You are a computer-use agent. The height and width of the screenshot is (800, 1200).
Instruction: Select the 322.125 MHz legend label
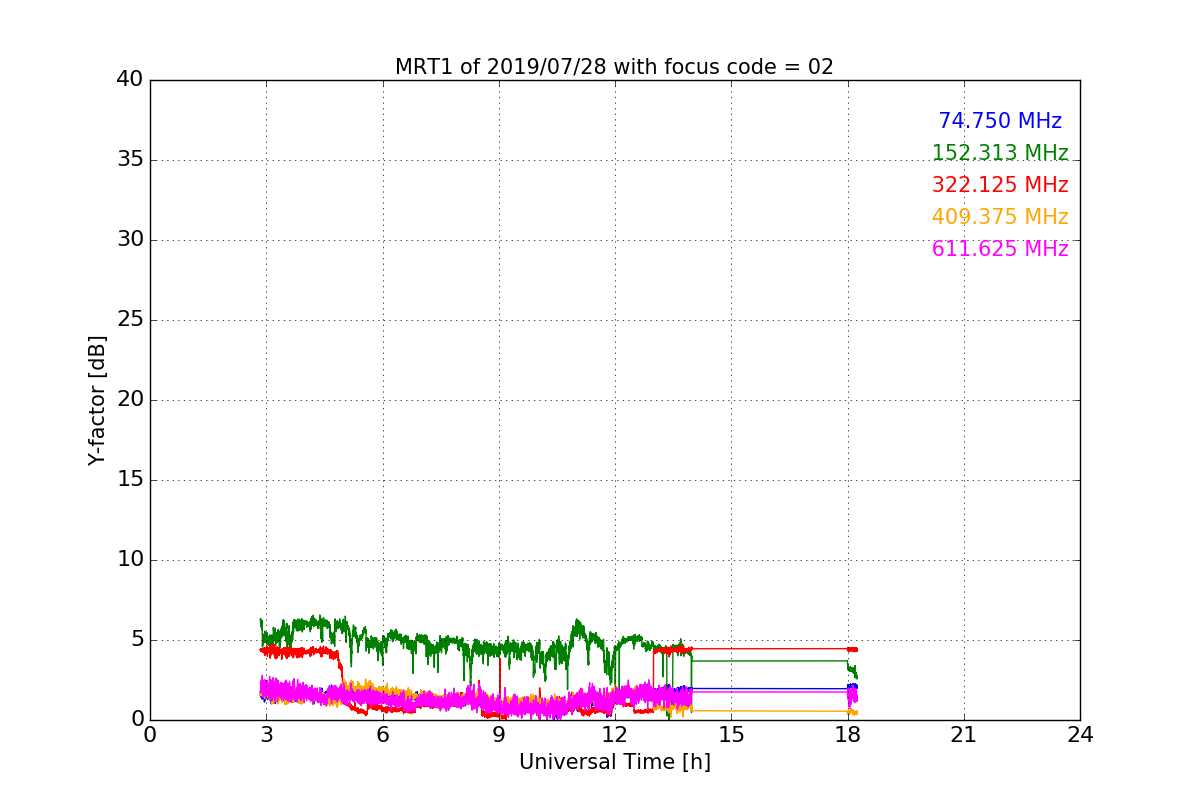pyautogui.click(x=1000, y=185)
